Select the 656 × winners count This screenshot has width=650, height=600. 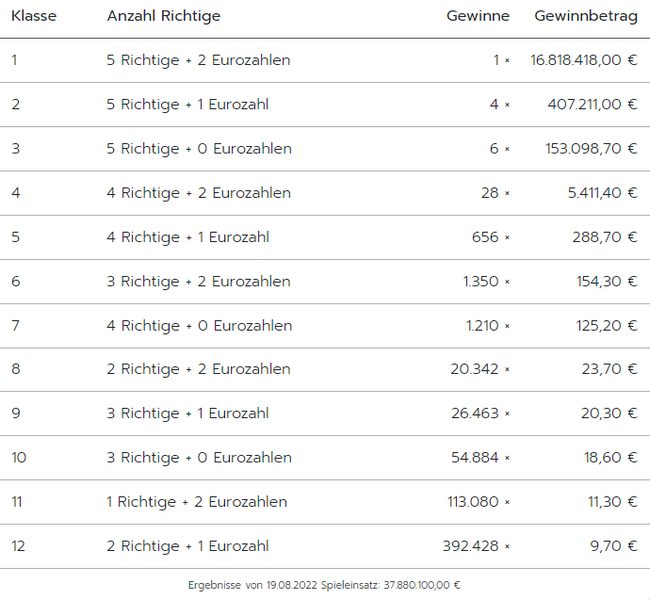(x=491, y=237)
